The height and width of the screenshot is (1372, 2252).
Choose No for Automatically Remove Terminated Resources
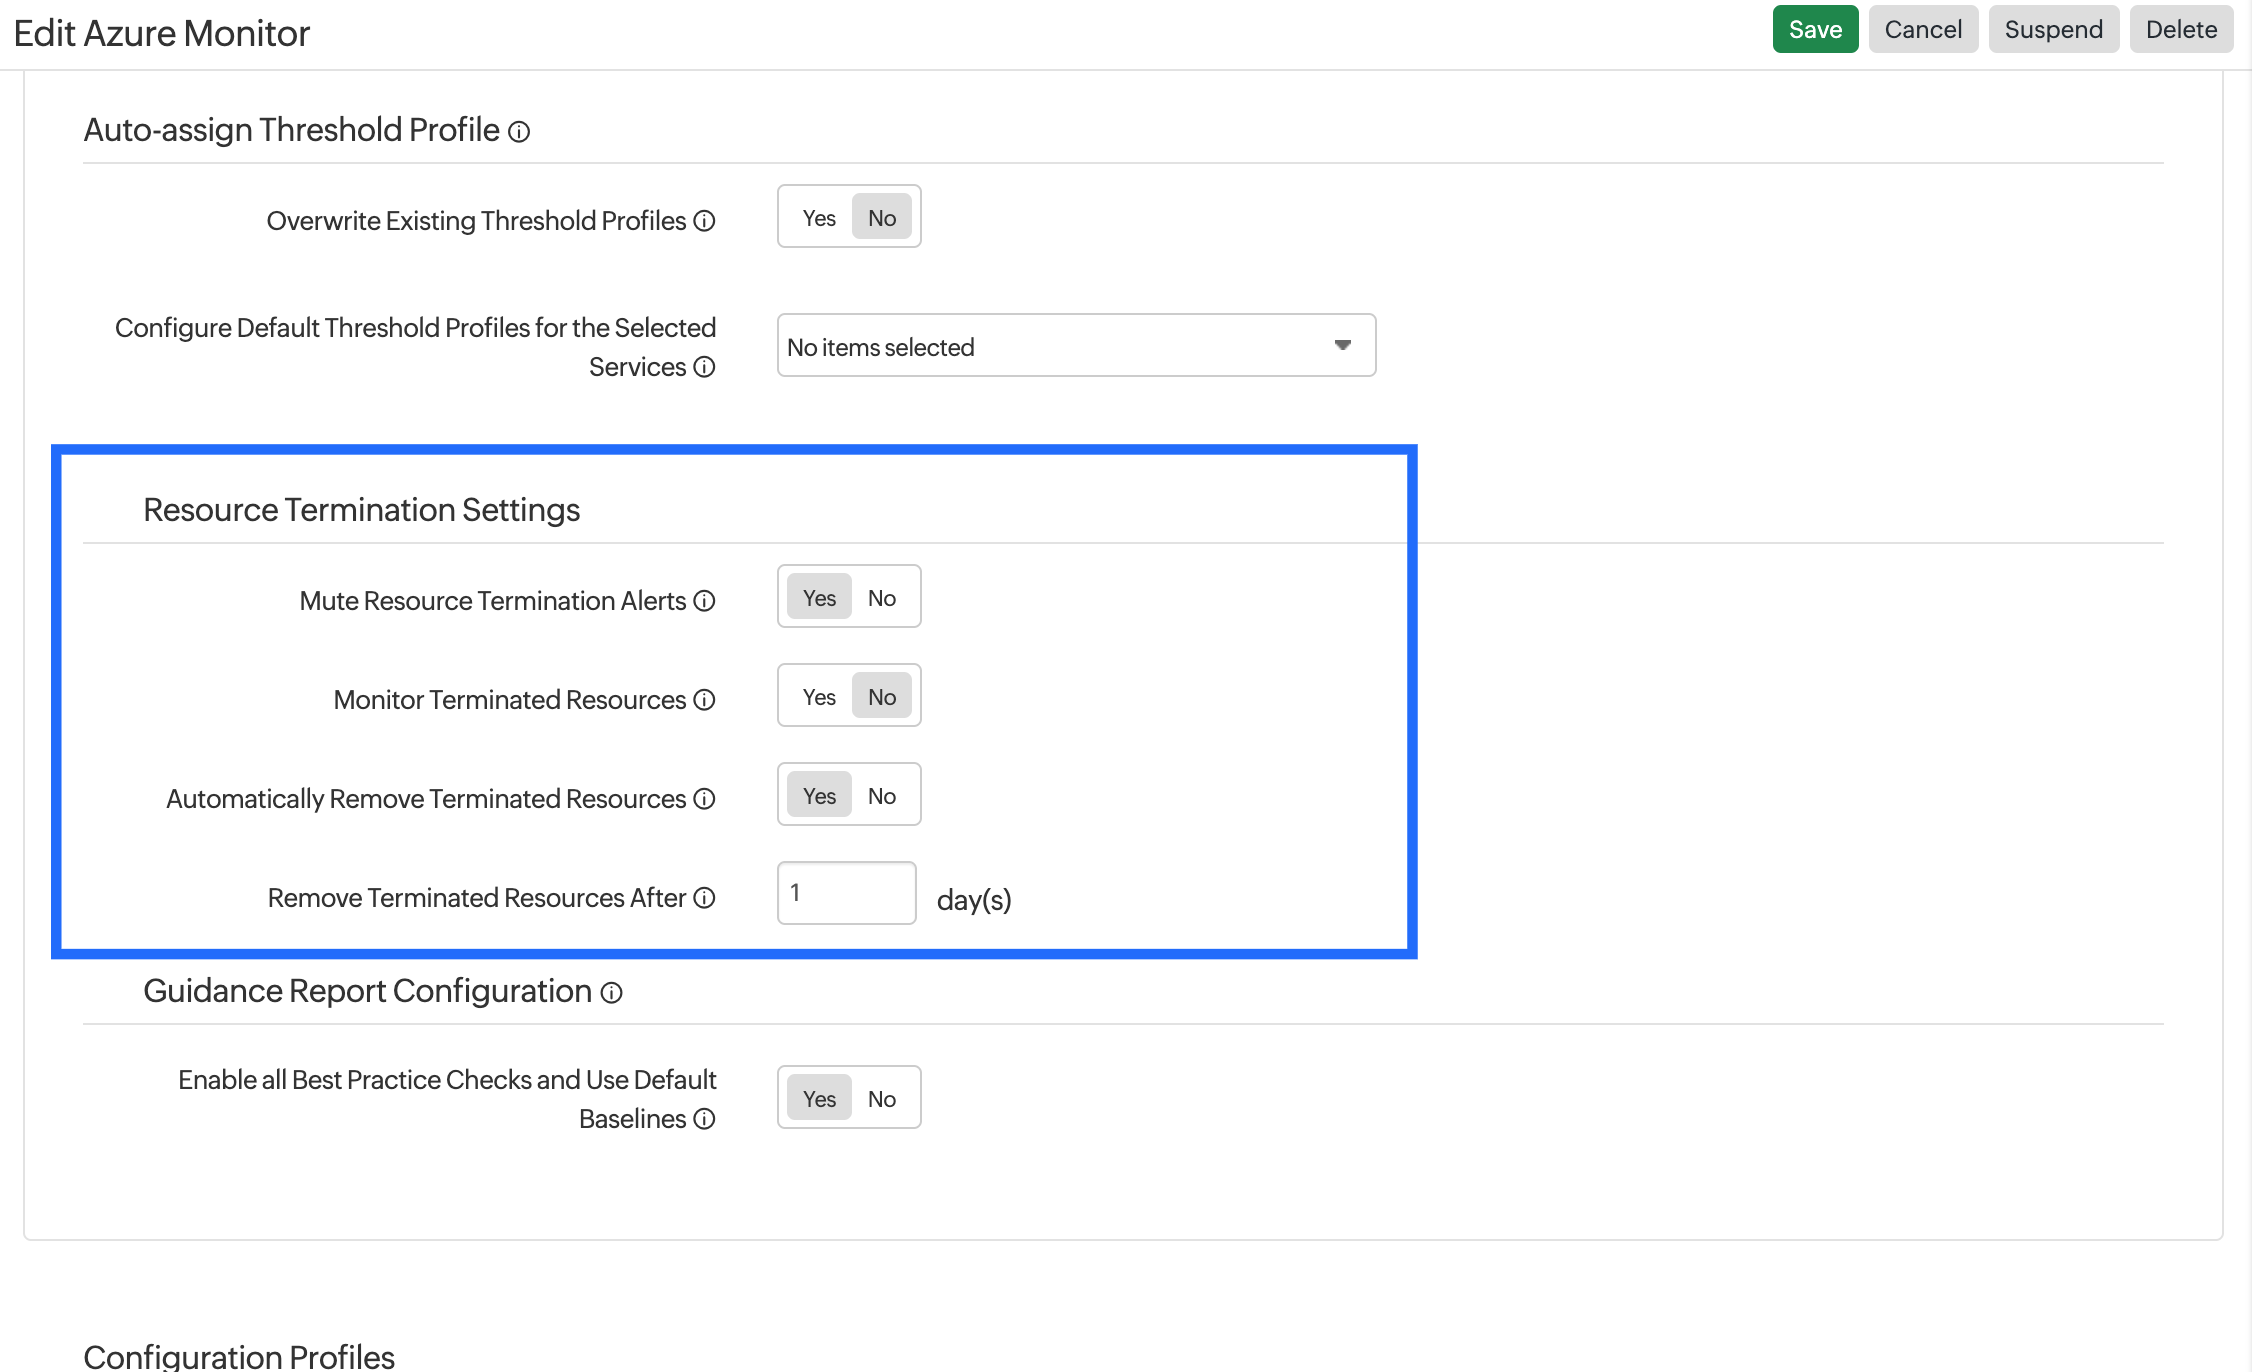coord(881,796)
